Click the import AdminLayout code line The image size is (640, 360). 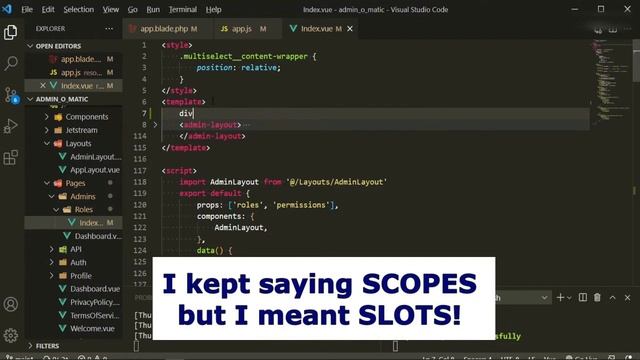point(283,182)
